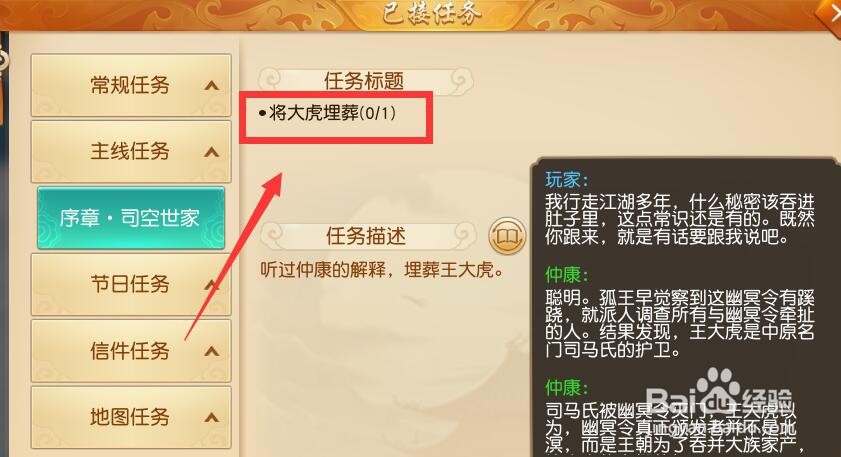
Task: Expand the 地图任务 chevron arrow
Action: coord(212,417)
